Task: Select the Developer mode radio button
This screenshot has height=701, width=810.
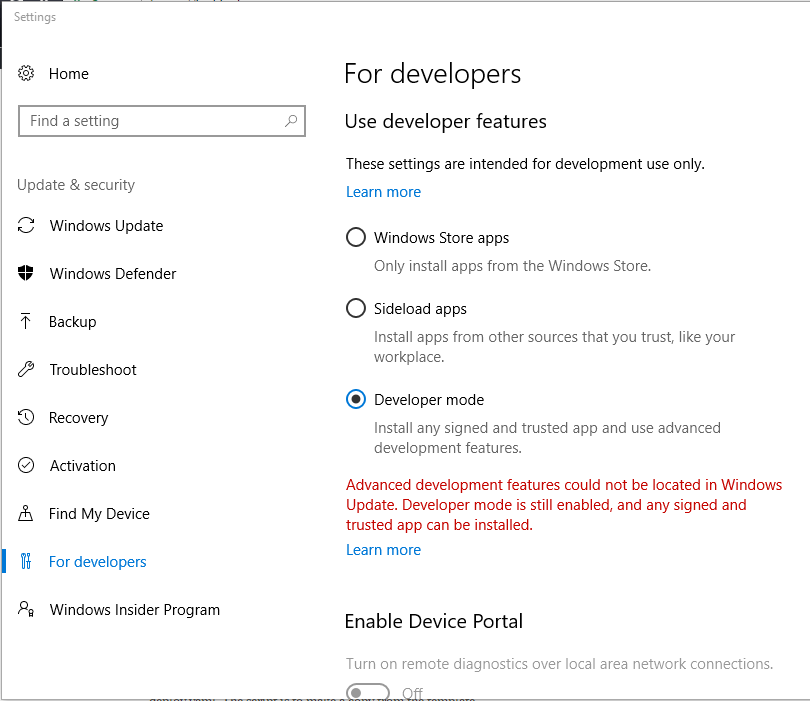Action: (355, 400)
